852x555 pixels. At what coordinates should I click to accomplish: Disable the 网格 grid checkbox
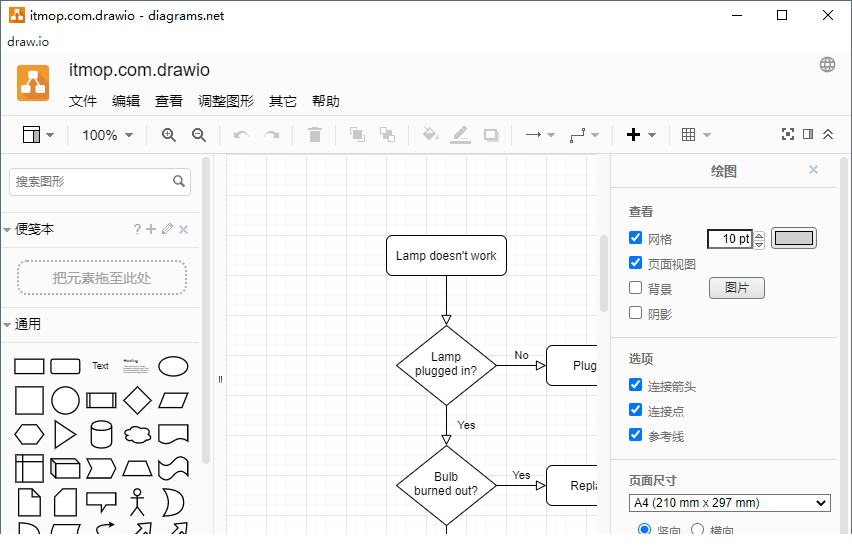point(636,238)
